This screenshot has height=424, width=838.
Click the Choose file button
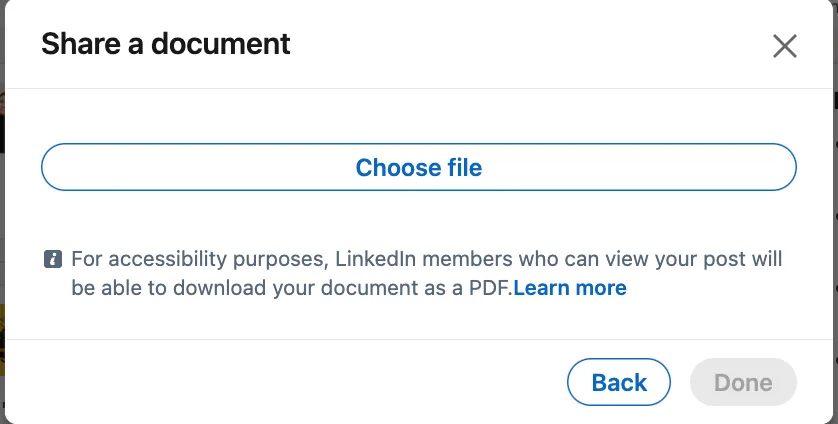pyautogui.click(x=419, y=167)
